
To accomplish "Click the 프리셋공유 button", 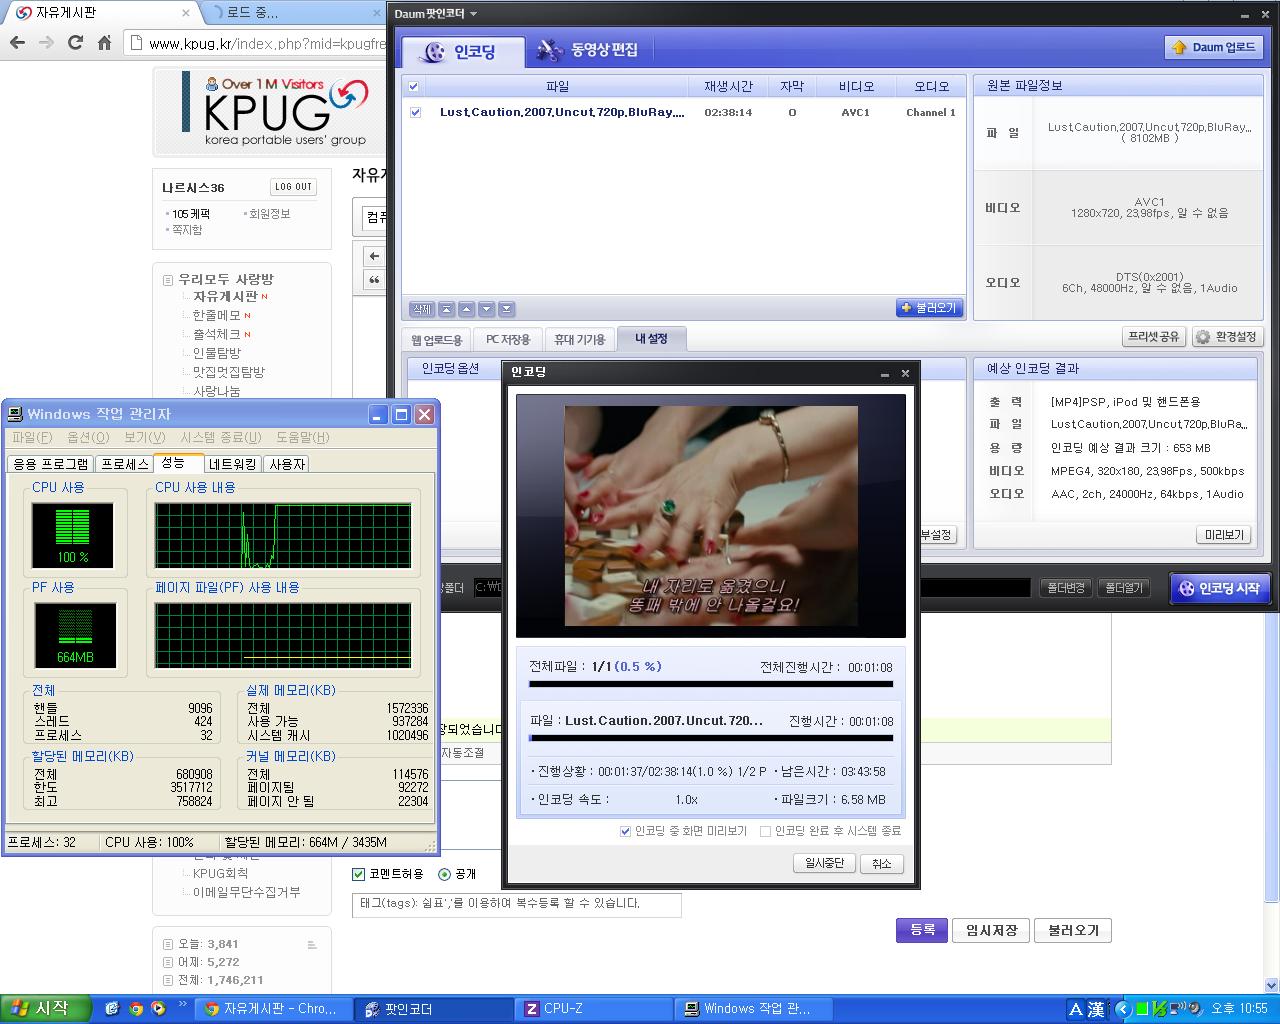I will [1154, 337].
